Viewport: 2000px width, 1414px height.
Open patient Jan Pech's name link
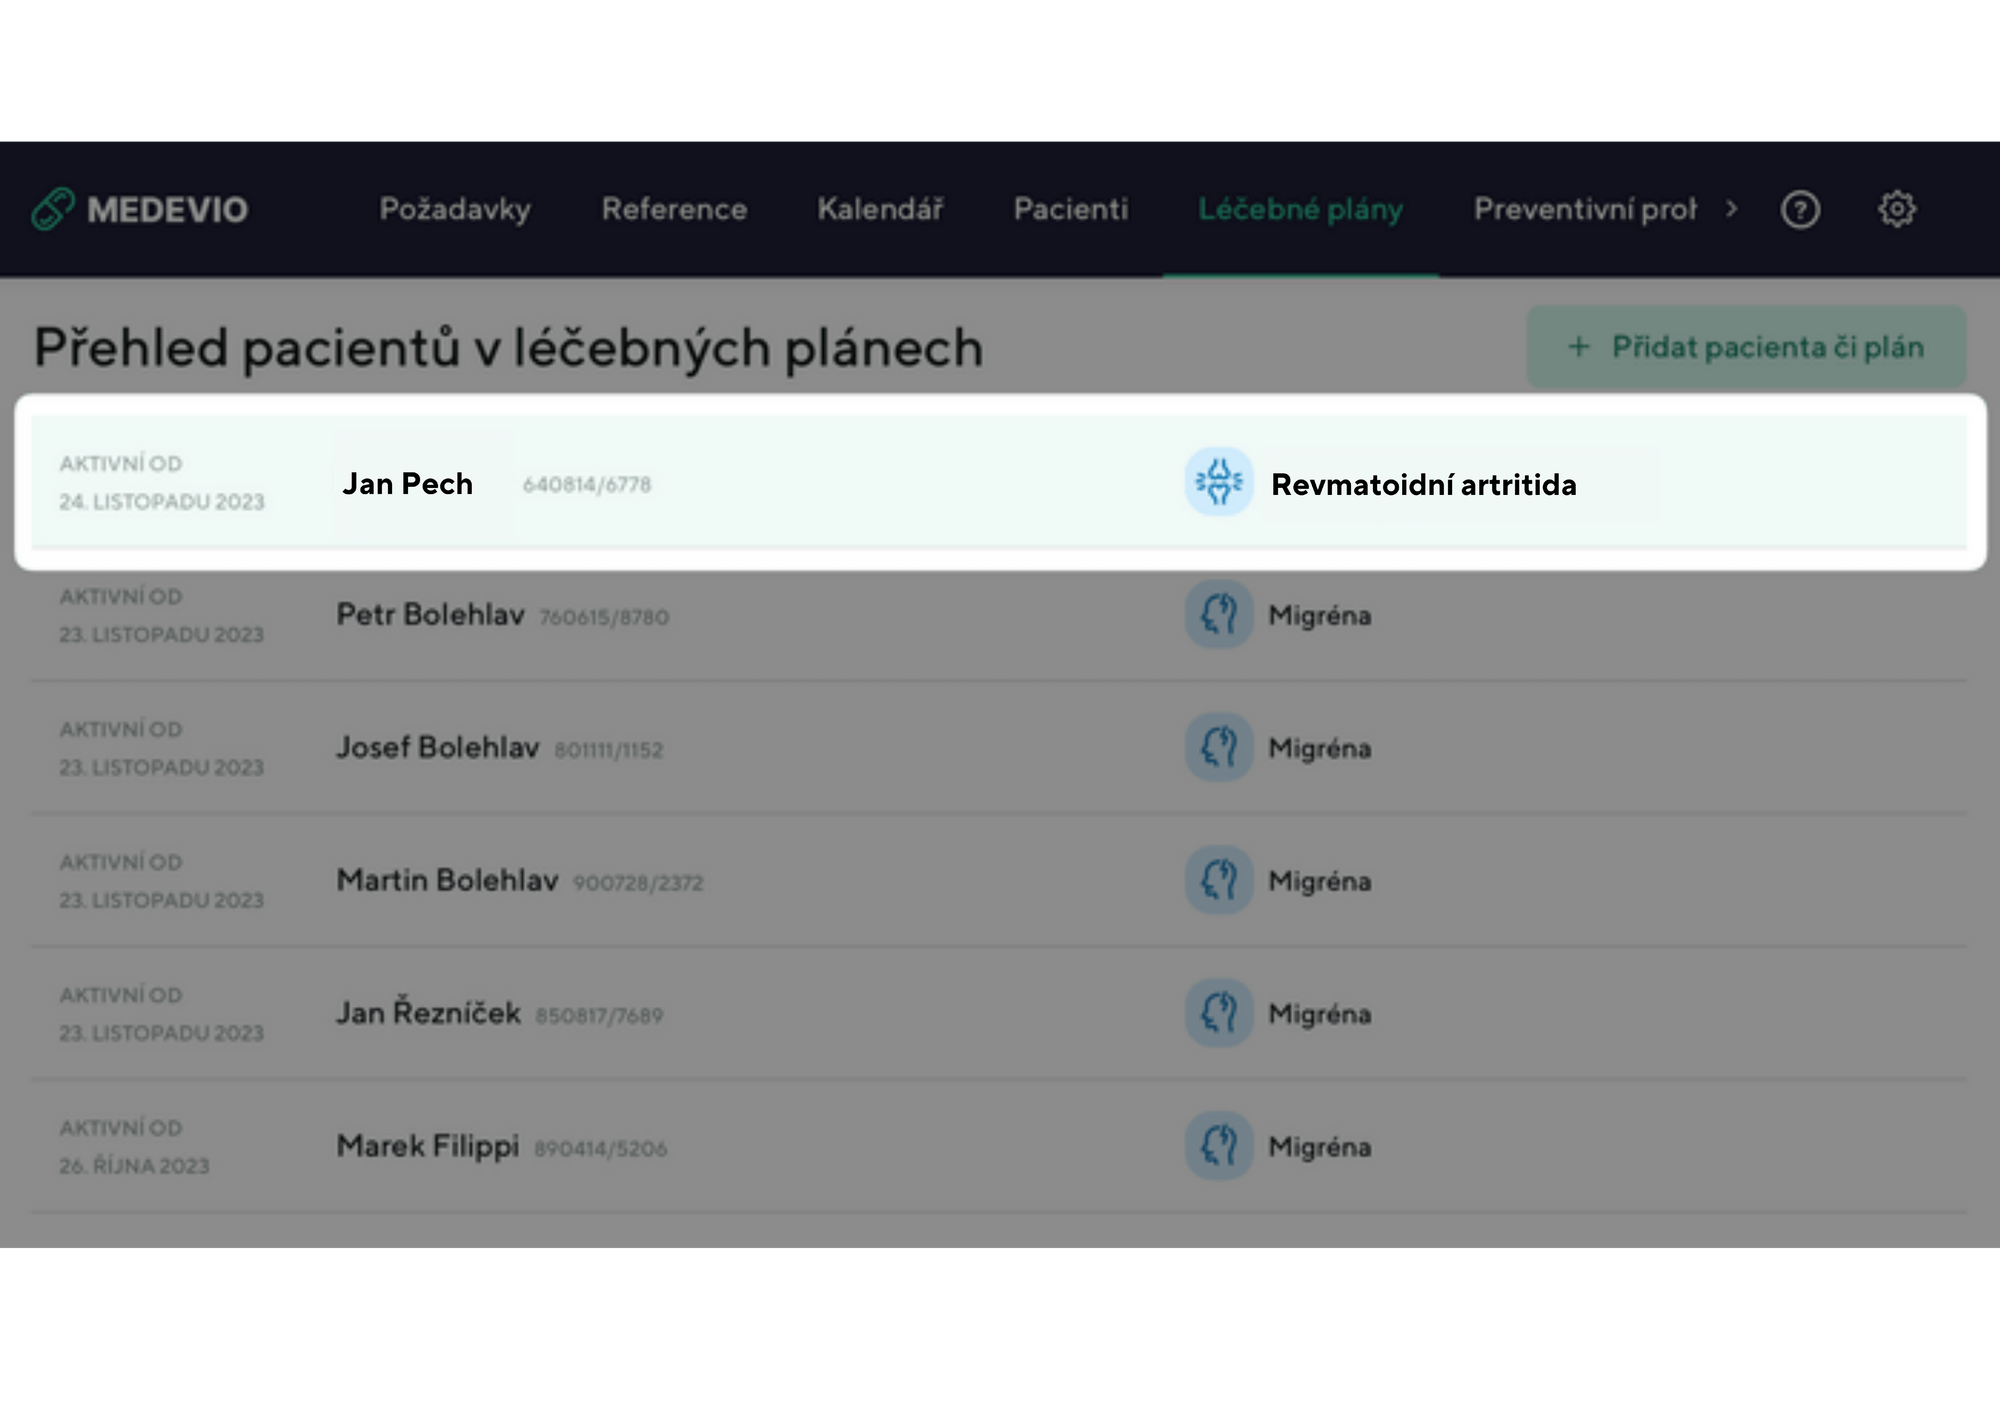(408, 484)
